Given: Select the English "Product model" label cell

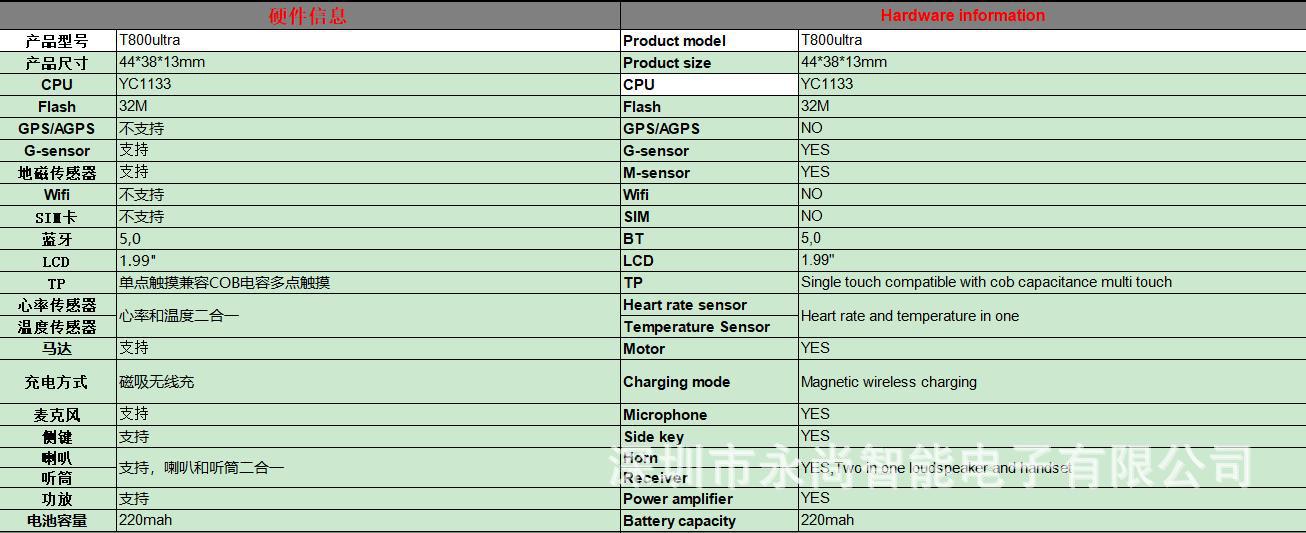Looking at the screenshot, I should click(x=709, y=41).
